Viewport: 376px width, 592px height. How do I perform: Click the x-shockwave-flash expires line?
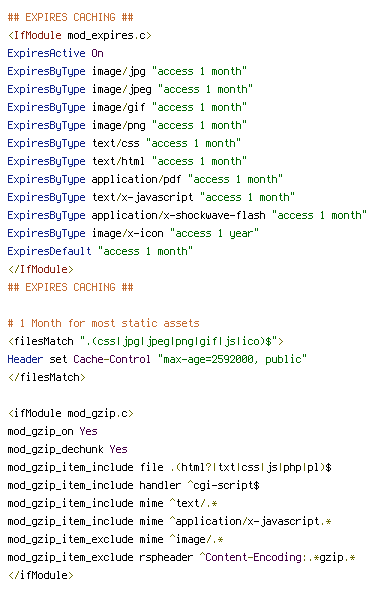coord(187,215)
